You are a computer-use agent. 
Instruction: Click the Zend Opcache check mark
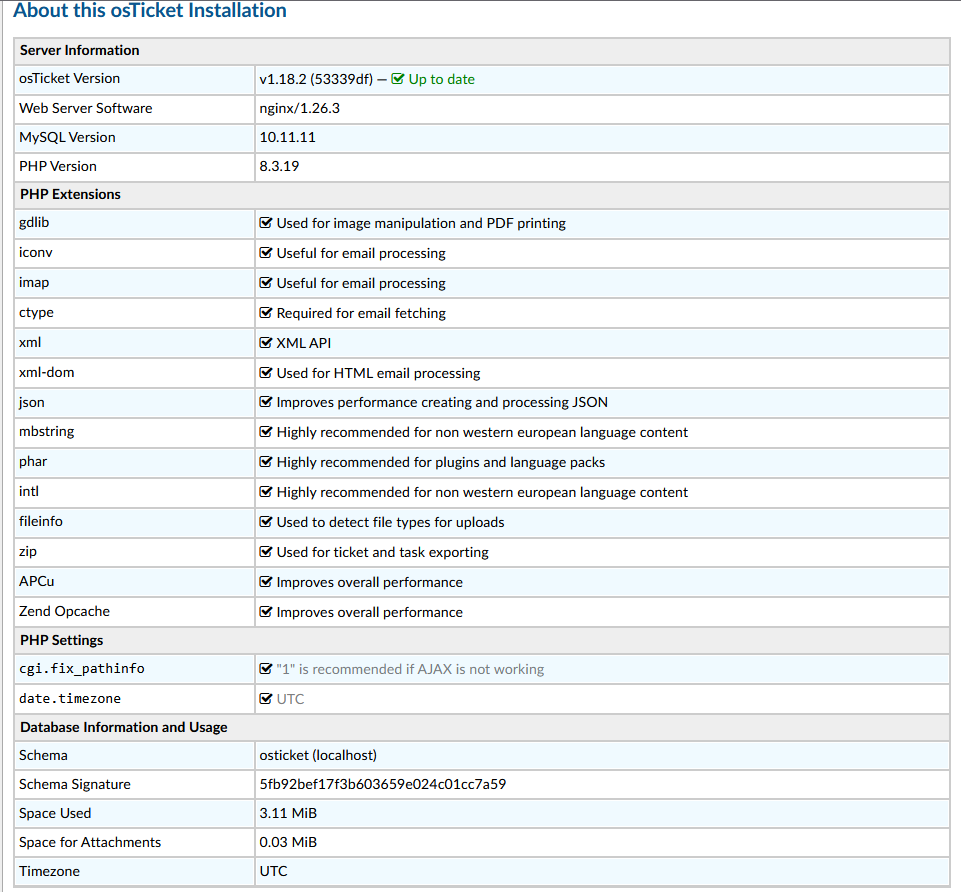point(266,611)
